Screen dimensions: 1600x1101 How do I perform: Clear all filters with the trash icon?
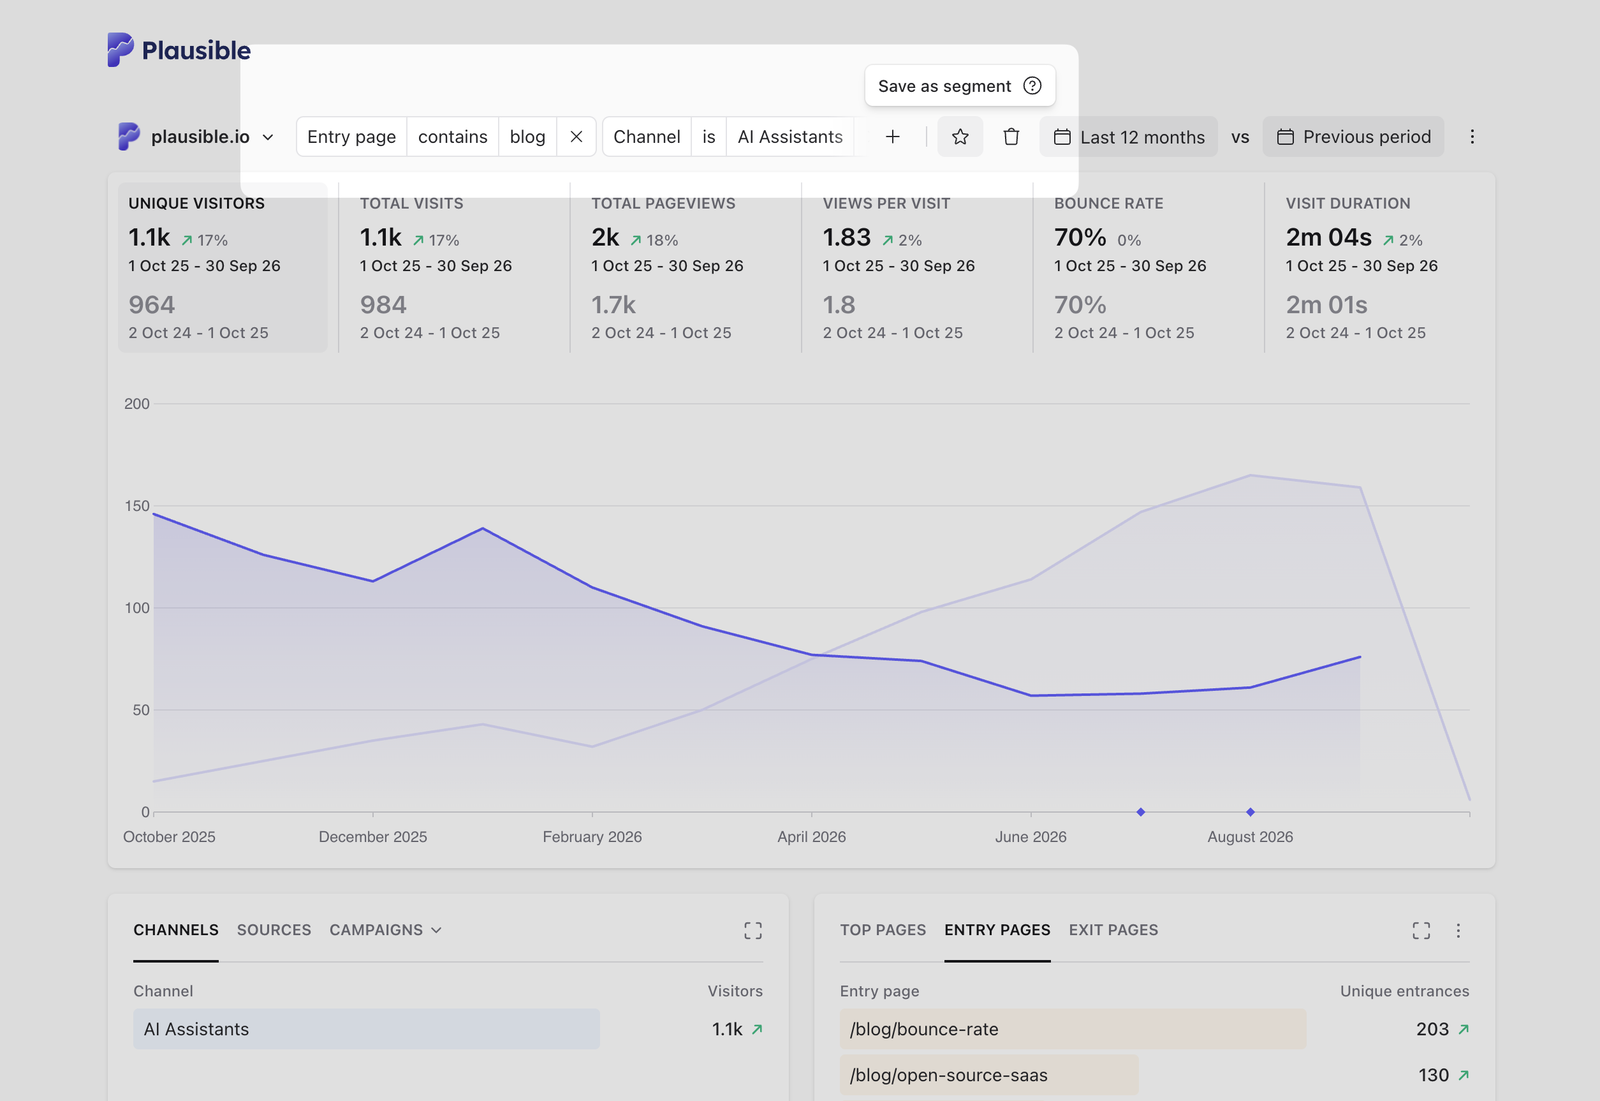click(x=1011, y=137)
